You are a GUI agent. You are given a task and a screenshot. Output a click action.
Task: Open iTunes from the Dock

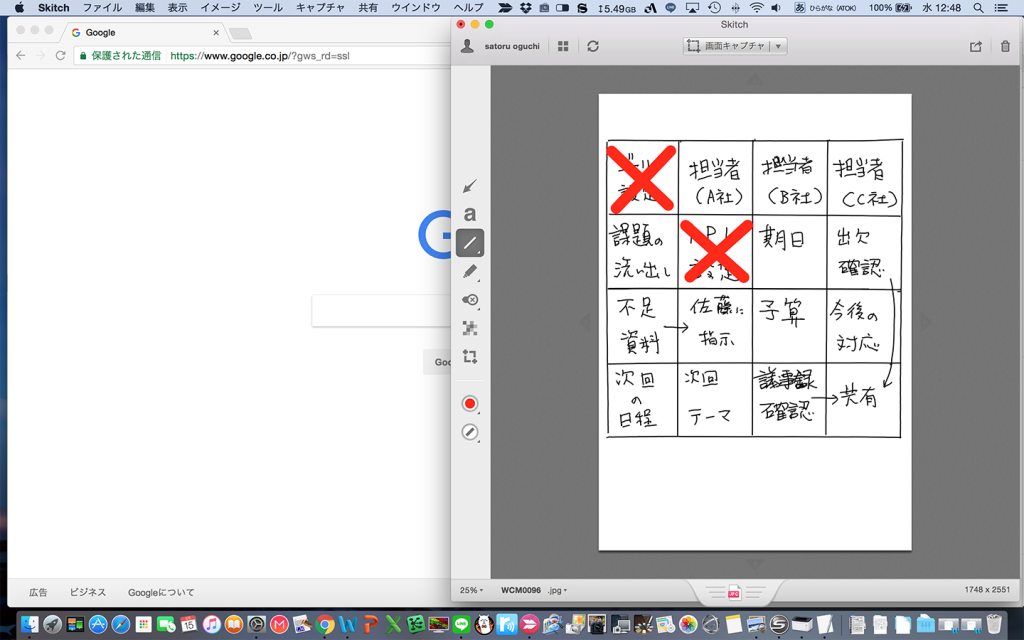point(212,624)
